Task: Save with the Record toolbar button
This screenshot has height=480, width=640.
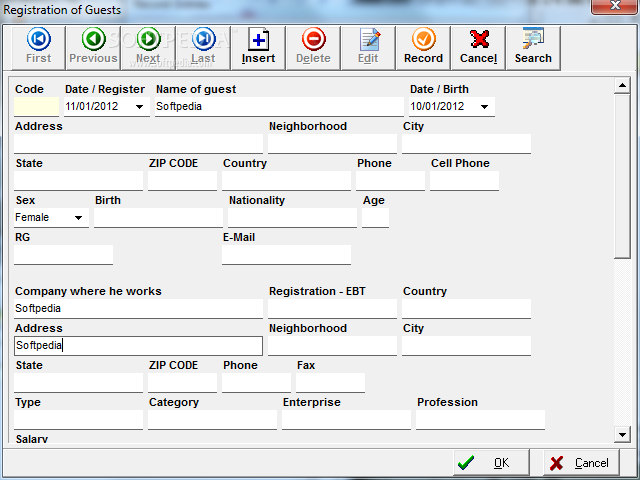Action: pos(423,47)
